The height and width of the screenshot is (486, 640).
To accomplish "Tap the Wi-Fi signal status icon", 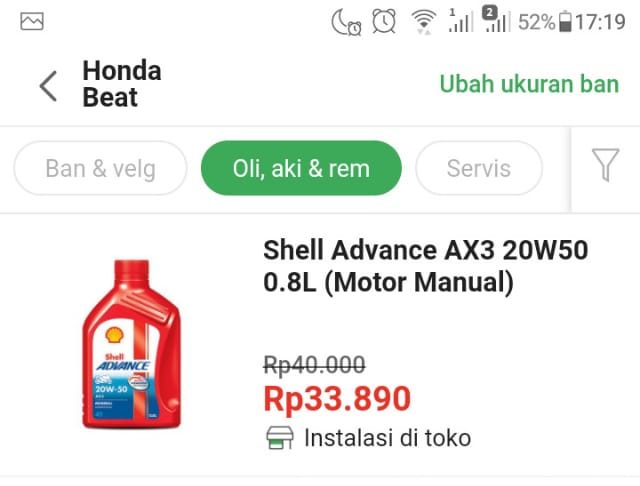I will 423,22.
